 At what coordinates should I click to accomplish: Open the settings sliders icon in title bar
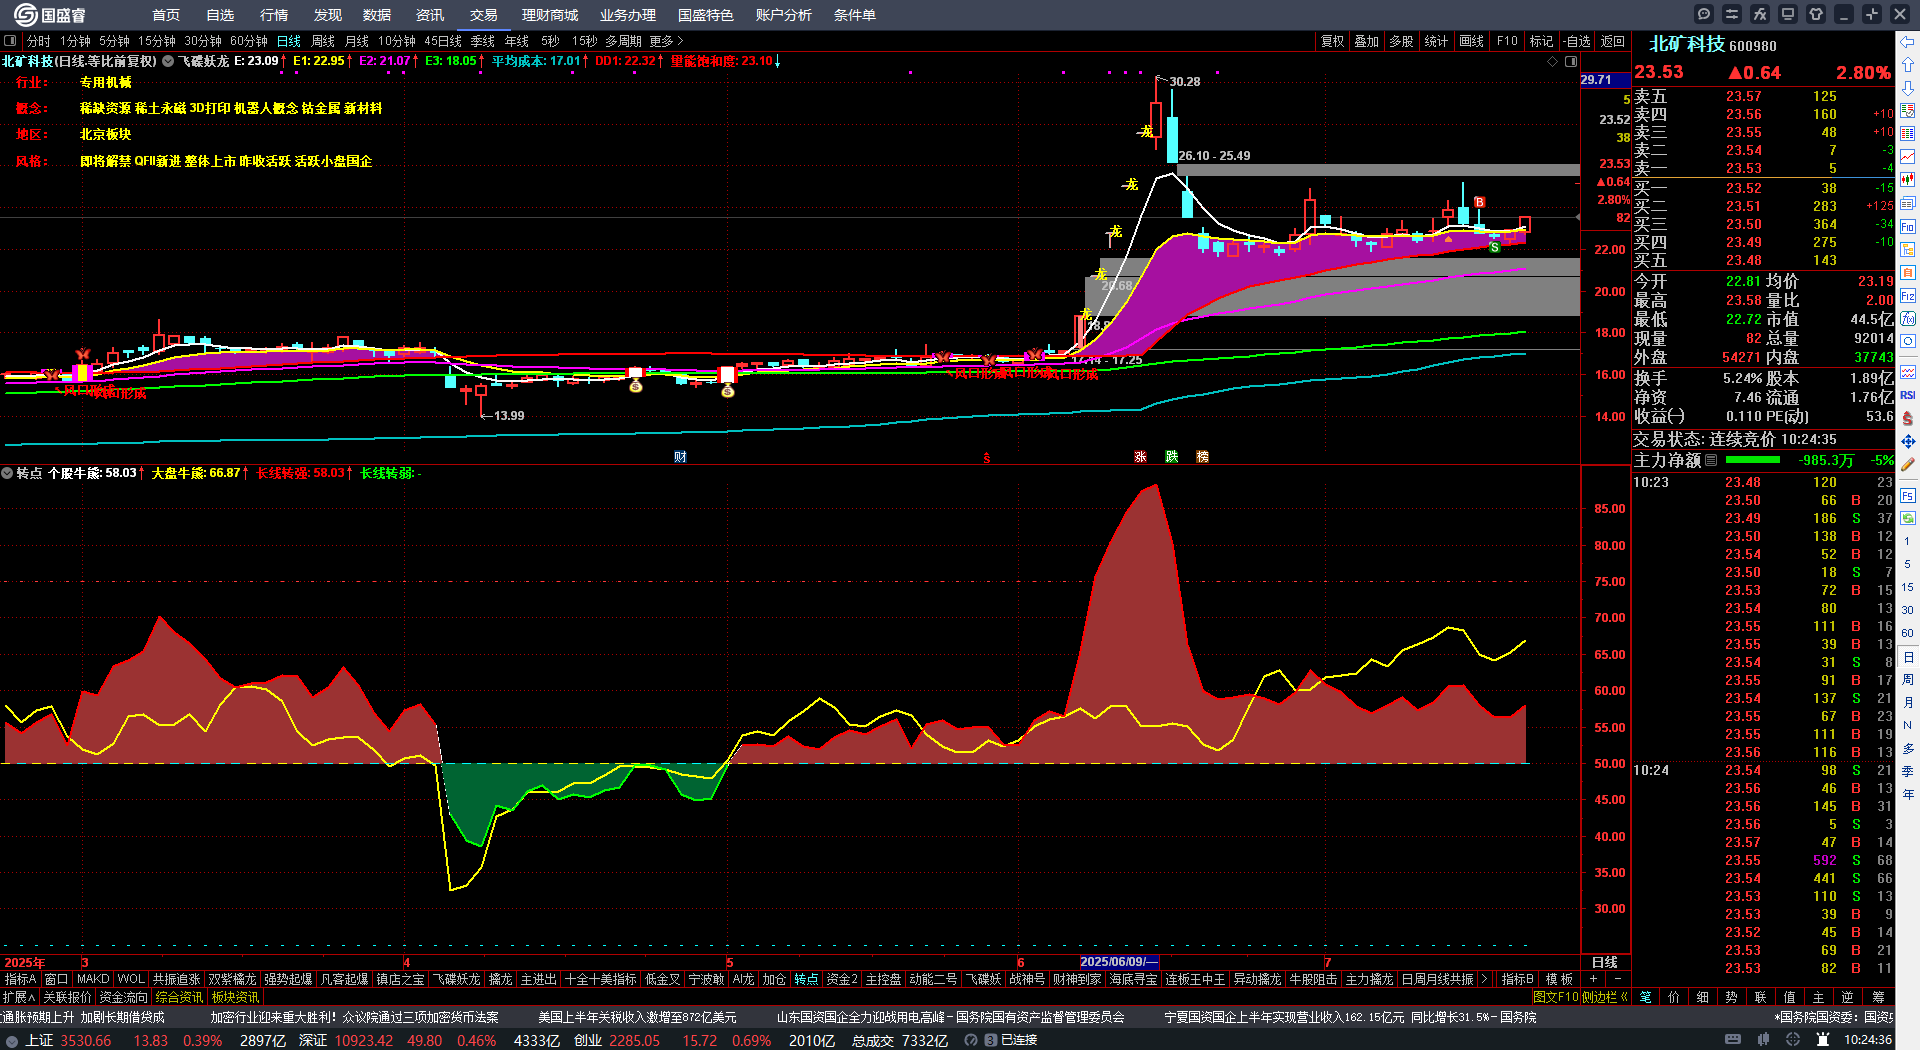tap(1732, 14)
